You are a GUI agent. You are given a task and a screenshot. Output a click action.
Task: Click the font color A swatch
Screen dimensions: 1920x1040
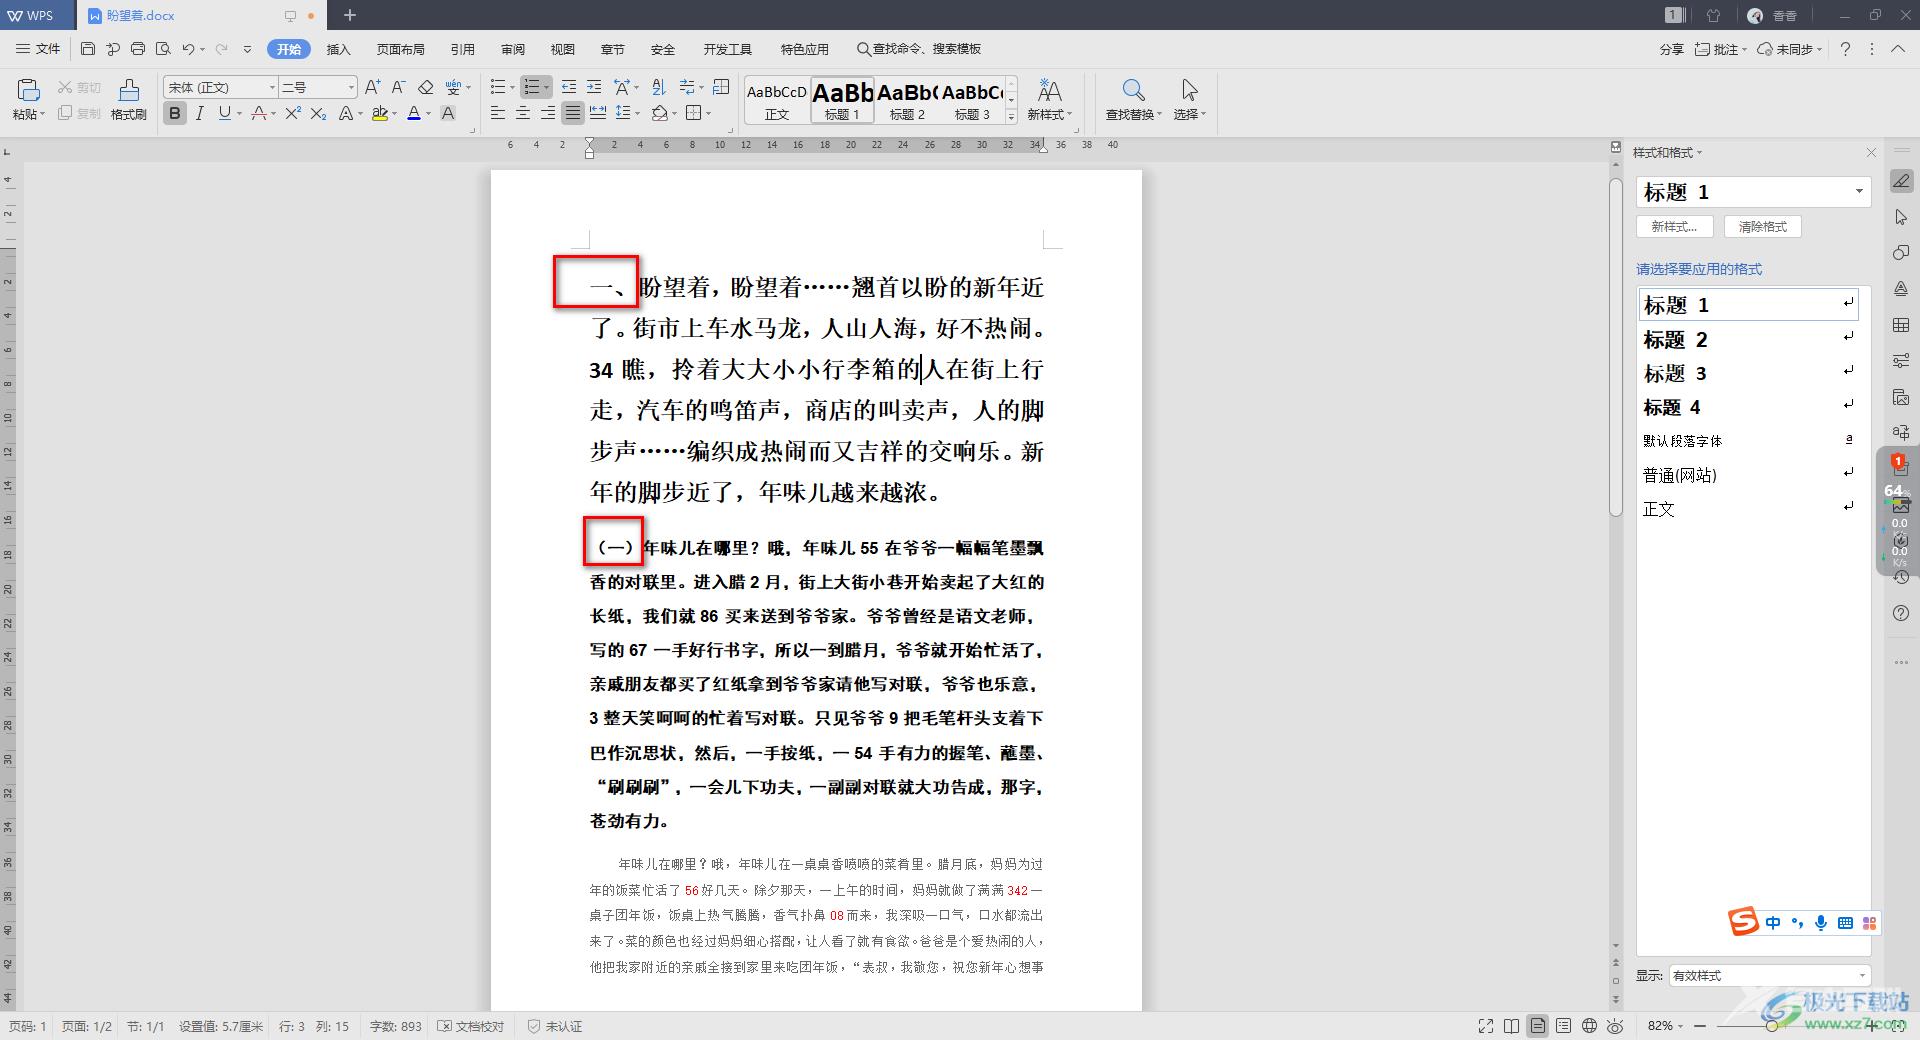414,113
